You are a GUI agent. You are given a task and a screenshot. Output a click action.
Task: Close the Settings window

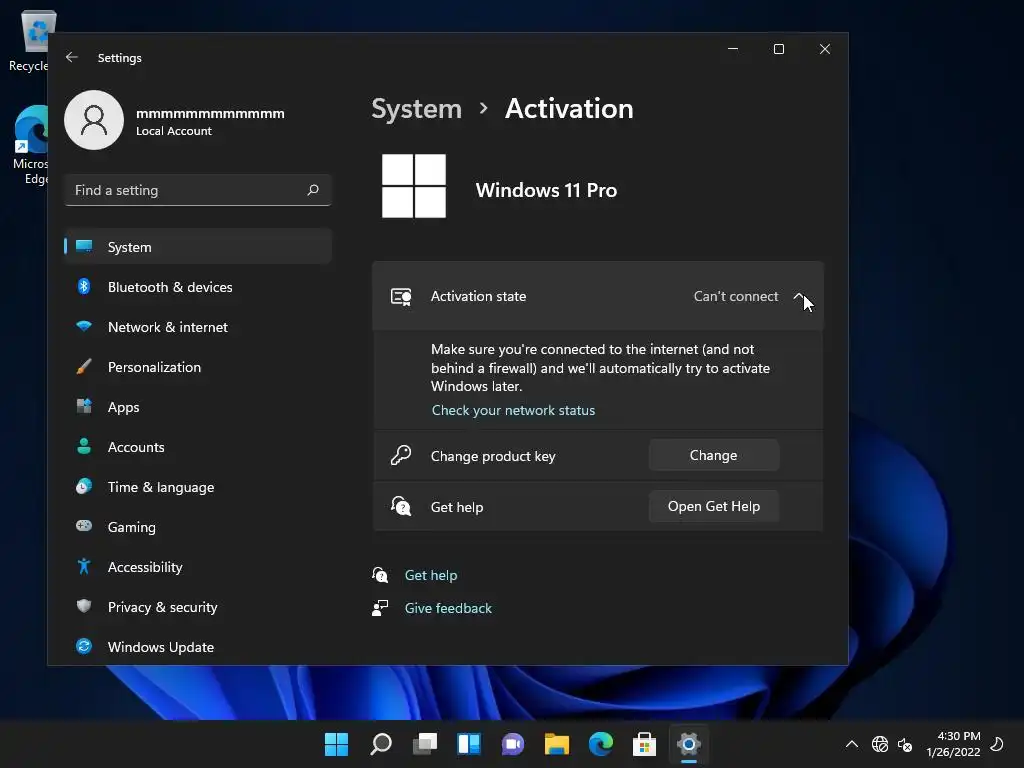coord(825,49)
